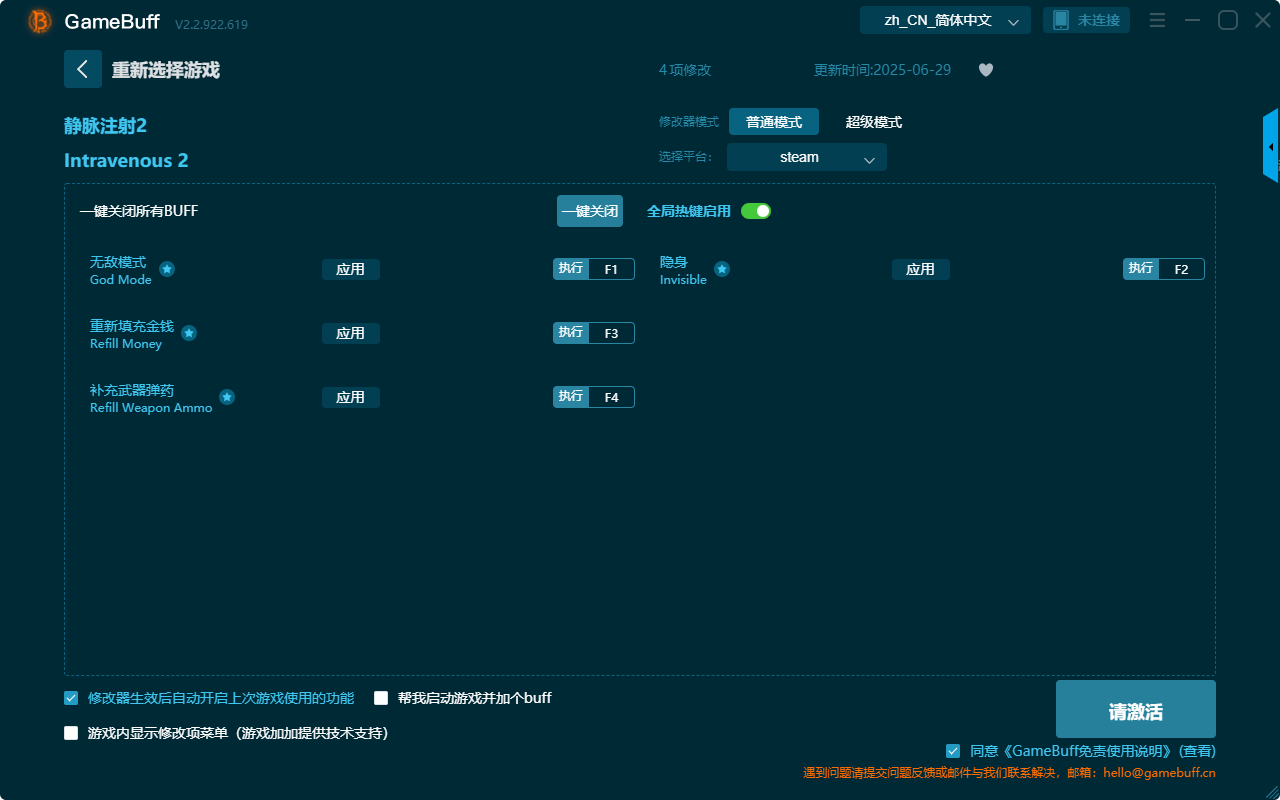Open the zh_CN language dropdown
The height and width of the screenshot is (800, 1280).
pyautogui.click(x=945, y=20)
